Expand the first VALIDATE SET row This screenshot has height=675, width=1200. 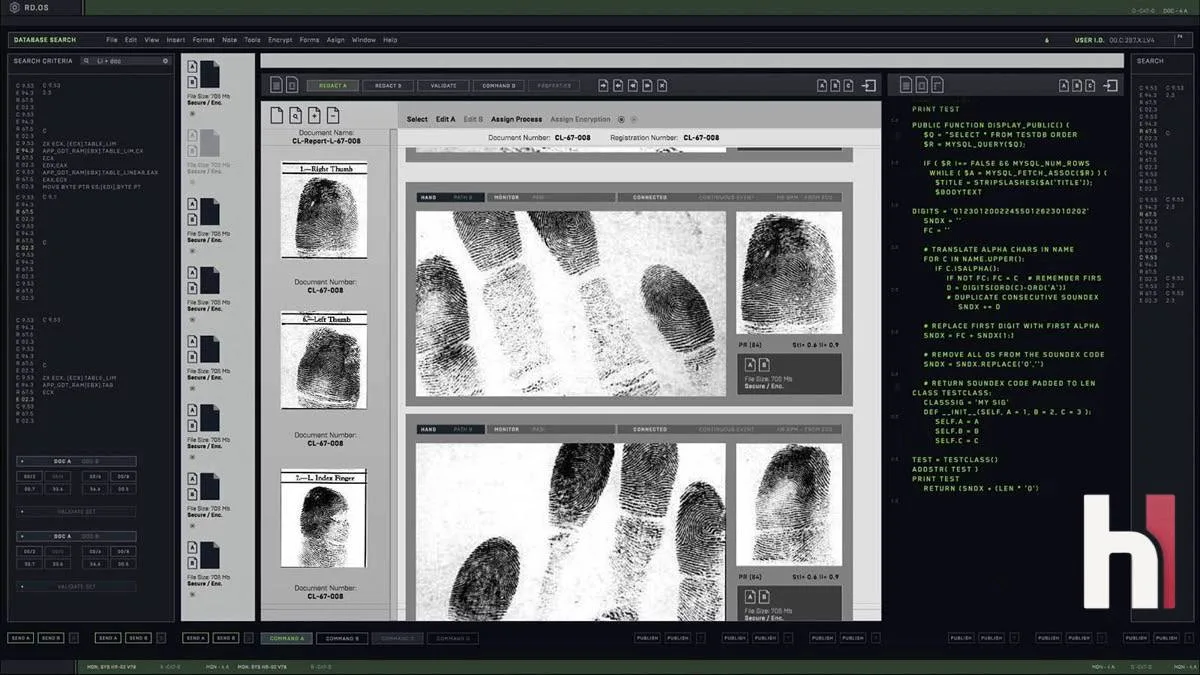coord(76,511)
